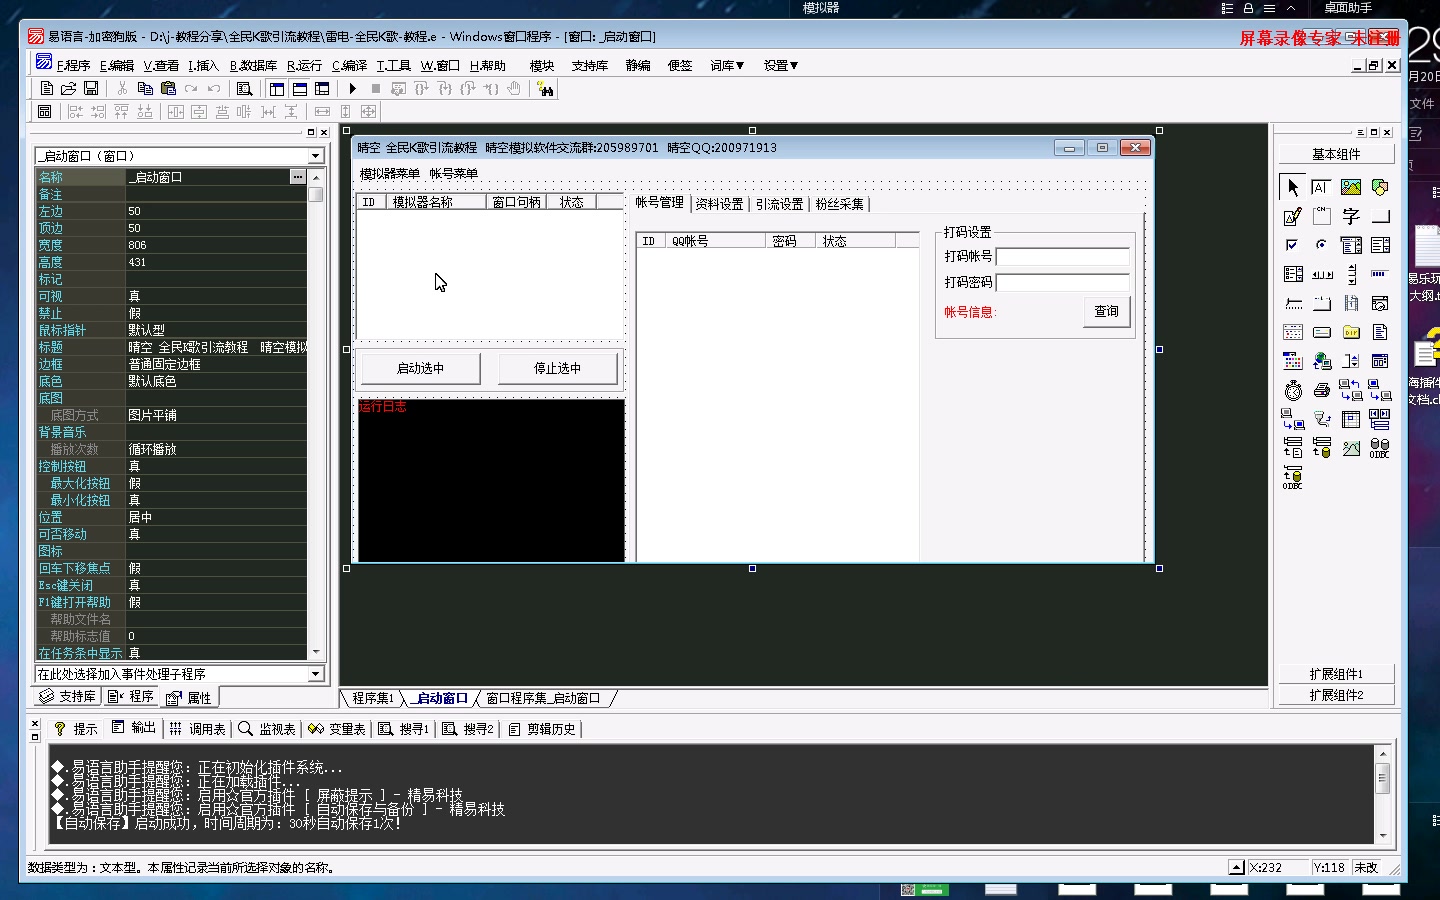
Task: Switch to the 支持库 panel tab
Action: click(x=68, y=696)
